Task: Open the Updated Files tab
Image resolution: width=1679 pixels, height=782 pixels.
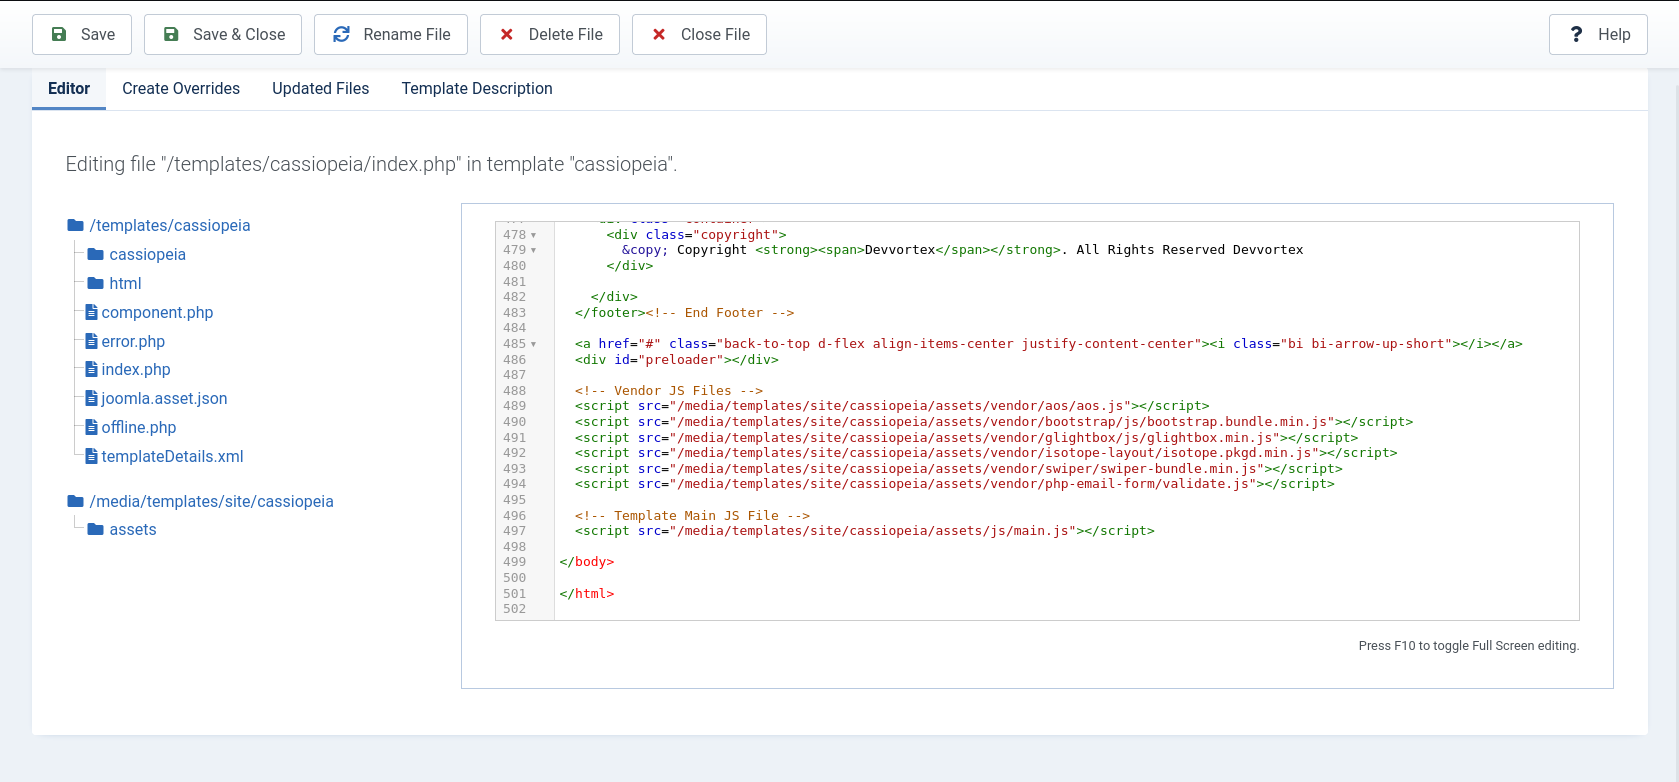Action: tap(320, 89)
